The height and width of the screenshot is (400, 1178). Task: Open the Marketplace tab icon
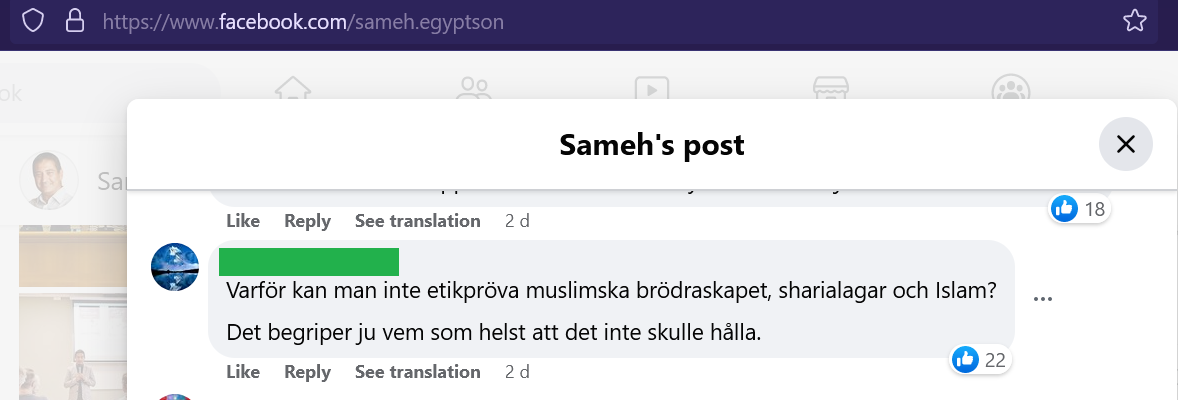pos(830,90)
